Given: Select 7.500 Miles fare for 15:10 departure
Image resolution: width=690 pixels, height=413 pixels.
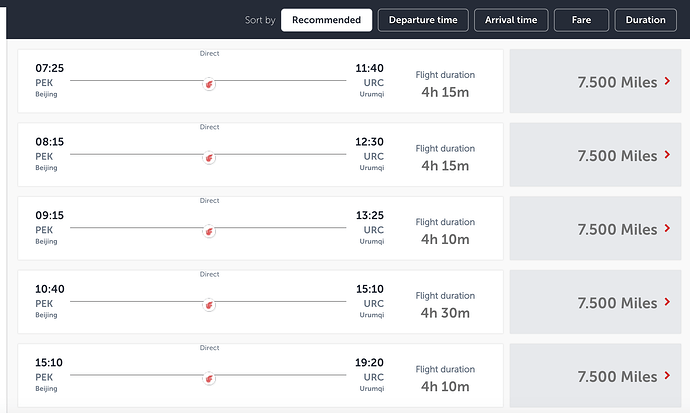Looking at the screenshot, I should (595, 375).
